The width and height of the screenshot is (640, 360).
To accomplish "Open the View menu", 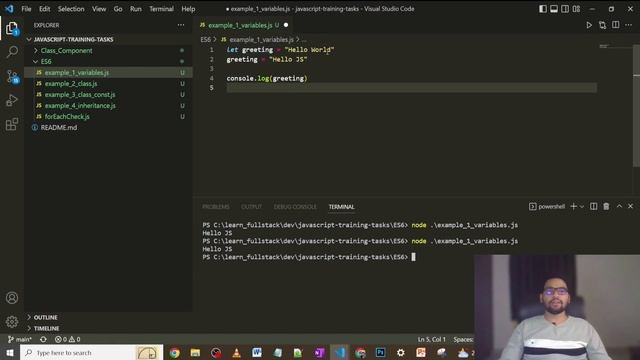I will click(99, 9).
